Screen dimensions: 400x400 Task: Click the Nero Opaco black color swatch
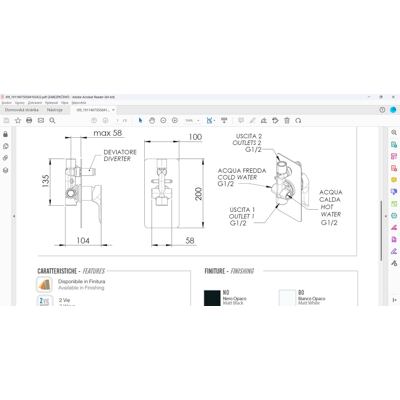[x=212, y=298]
